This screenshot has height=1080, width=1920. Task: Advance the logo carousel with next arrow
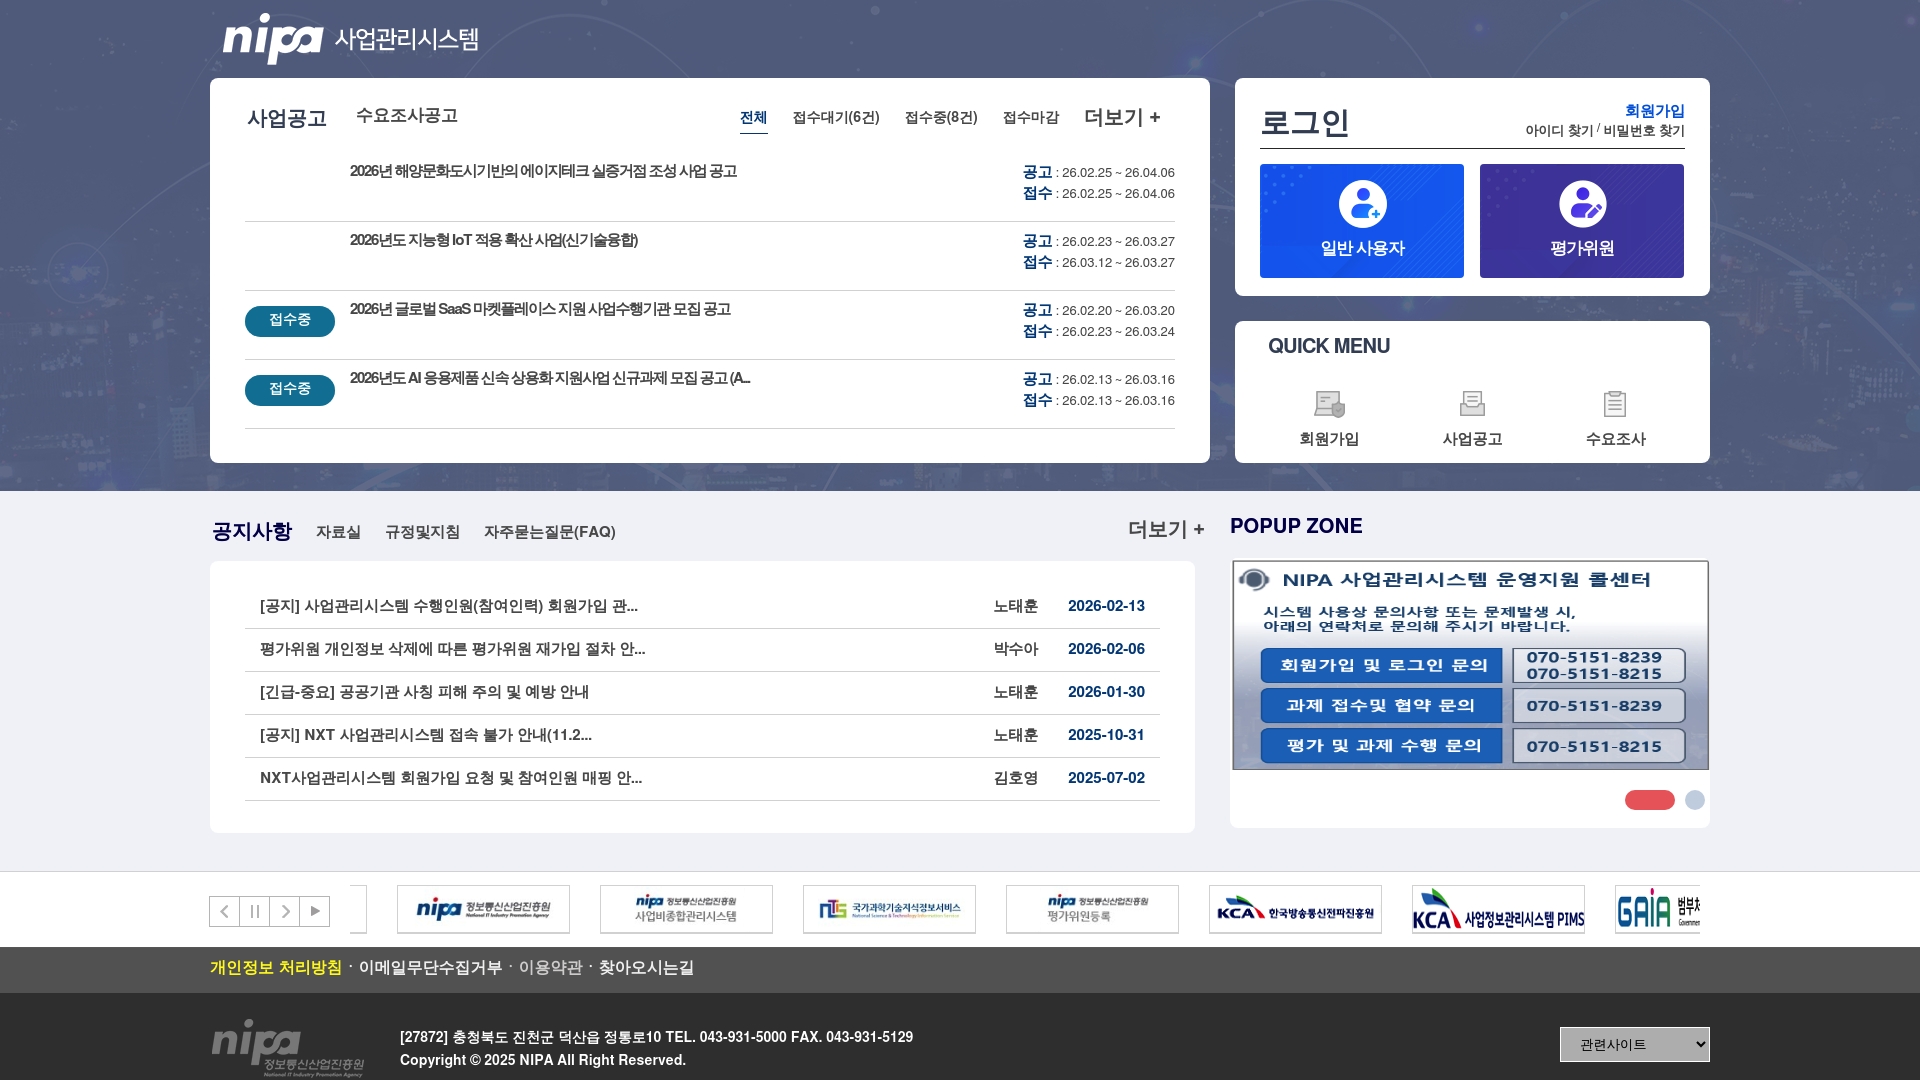[x=285, y=911]
